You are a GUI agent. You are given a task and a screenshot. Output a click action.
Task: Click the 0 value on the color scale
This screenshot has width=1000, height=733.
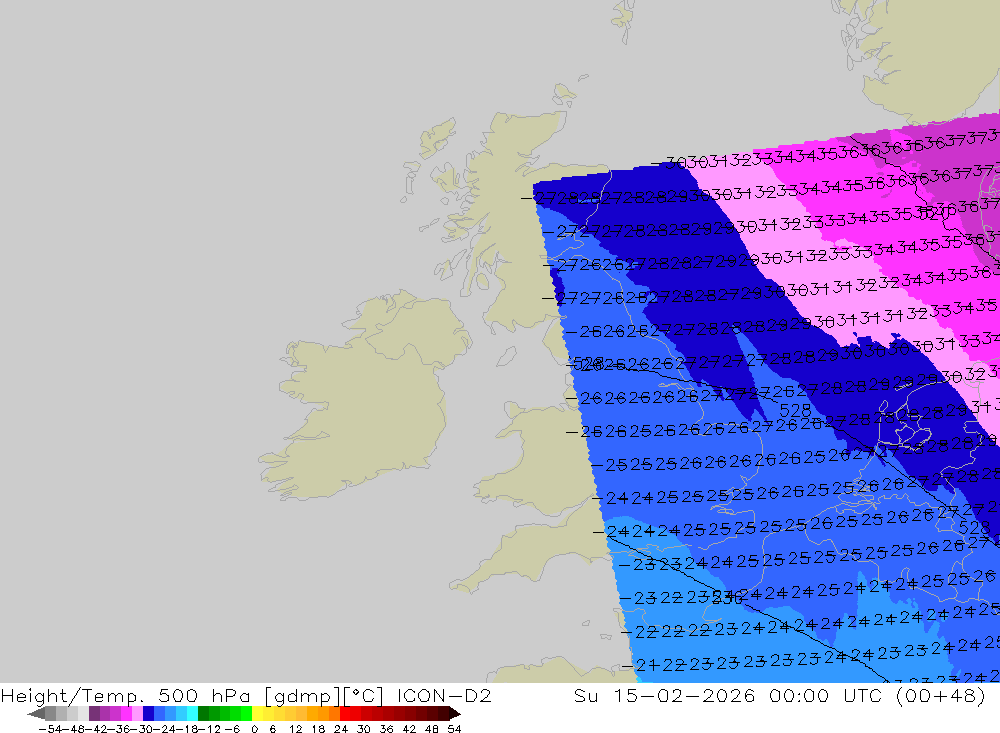point(255,729)
